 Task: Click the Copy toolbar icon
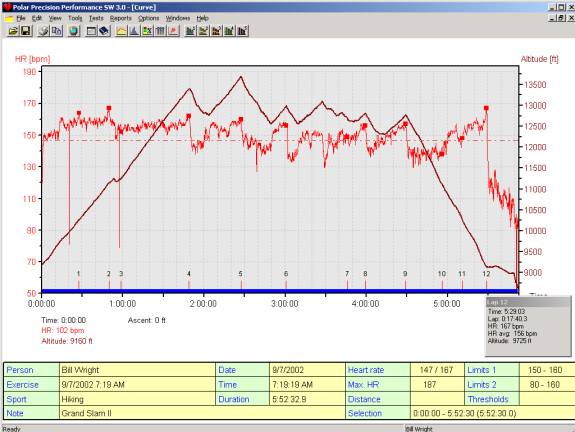tap(56, 31)
